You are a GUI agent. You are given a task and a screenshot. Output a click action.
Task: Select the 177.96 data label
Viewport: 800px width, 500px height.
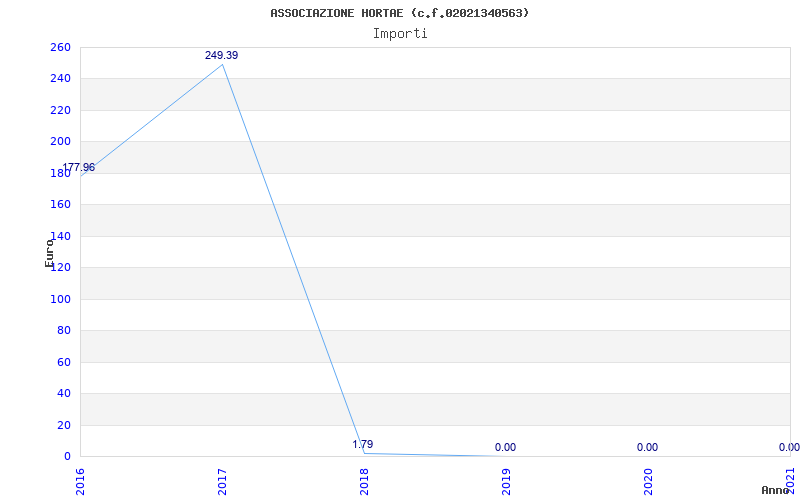pos(79,167)
